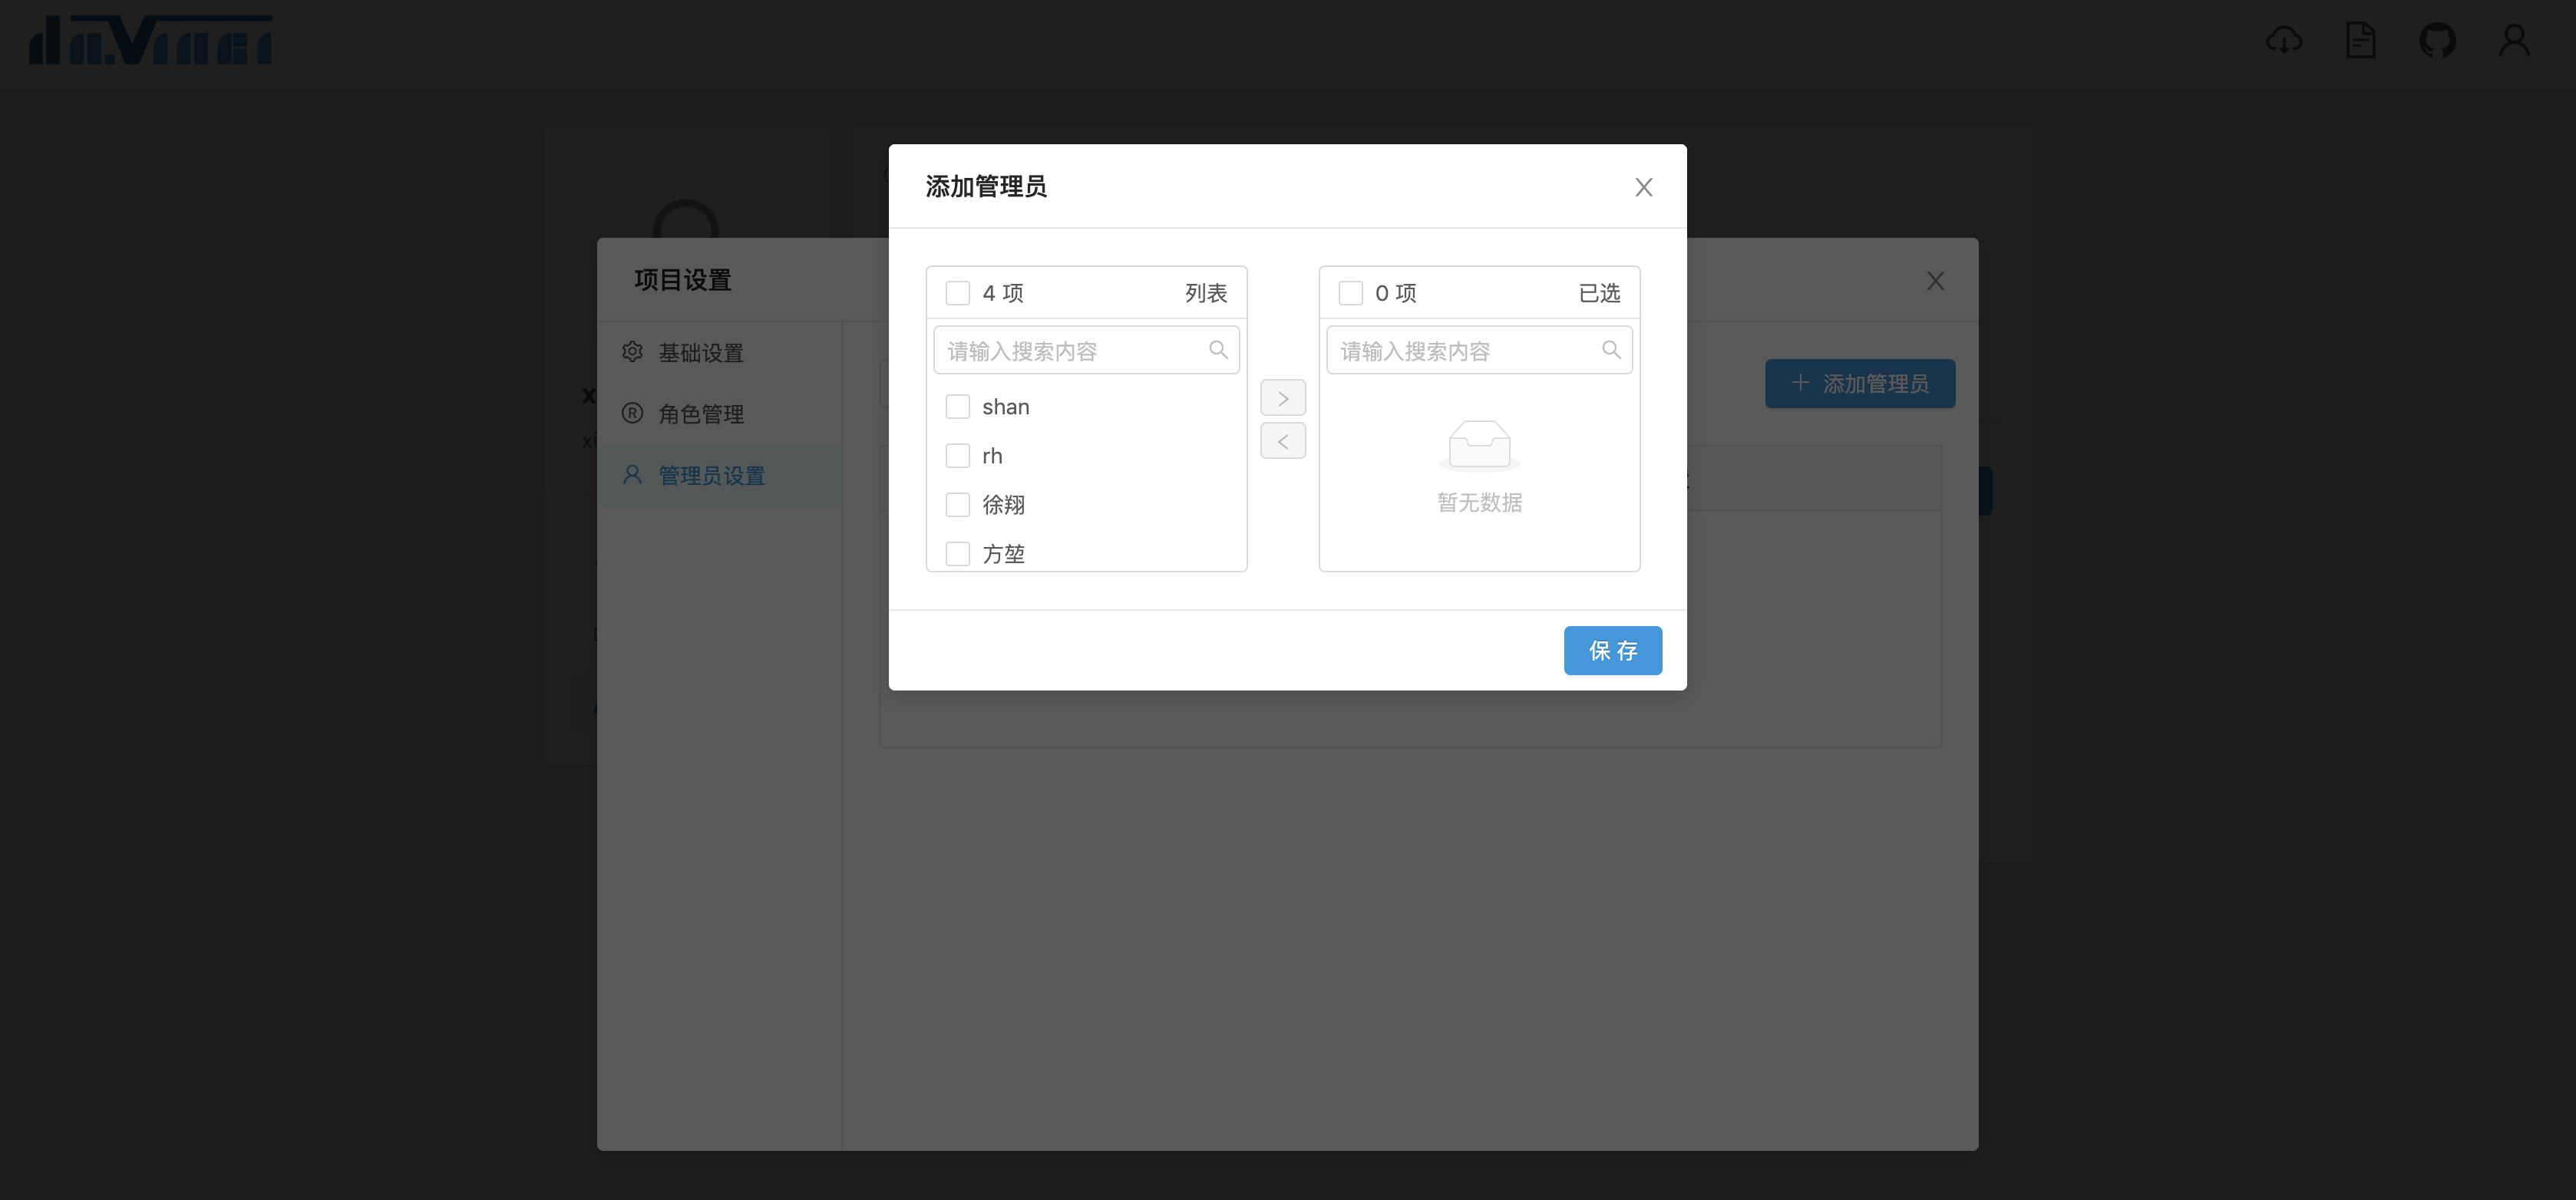Image resolution: width=2576 pixels, height=1200 pixels.
Task: Click the cloud download icon in header
Action: 2283,41
